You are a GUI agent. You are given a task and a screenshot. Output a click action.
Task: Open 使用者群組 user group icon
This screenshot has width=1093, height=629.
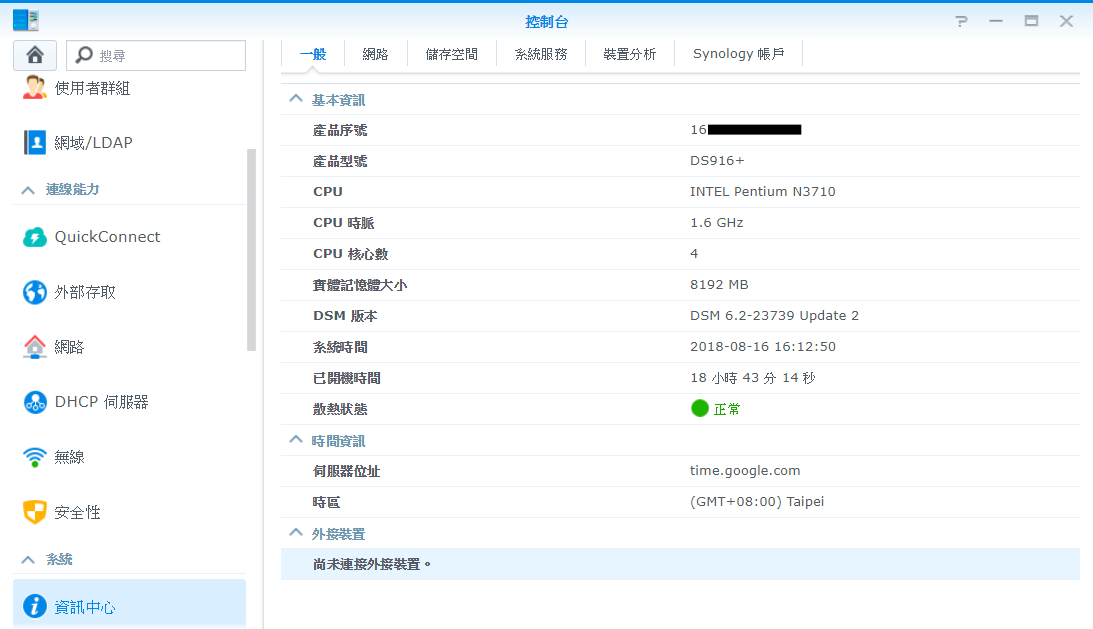(34, 88)
